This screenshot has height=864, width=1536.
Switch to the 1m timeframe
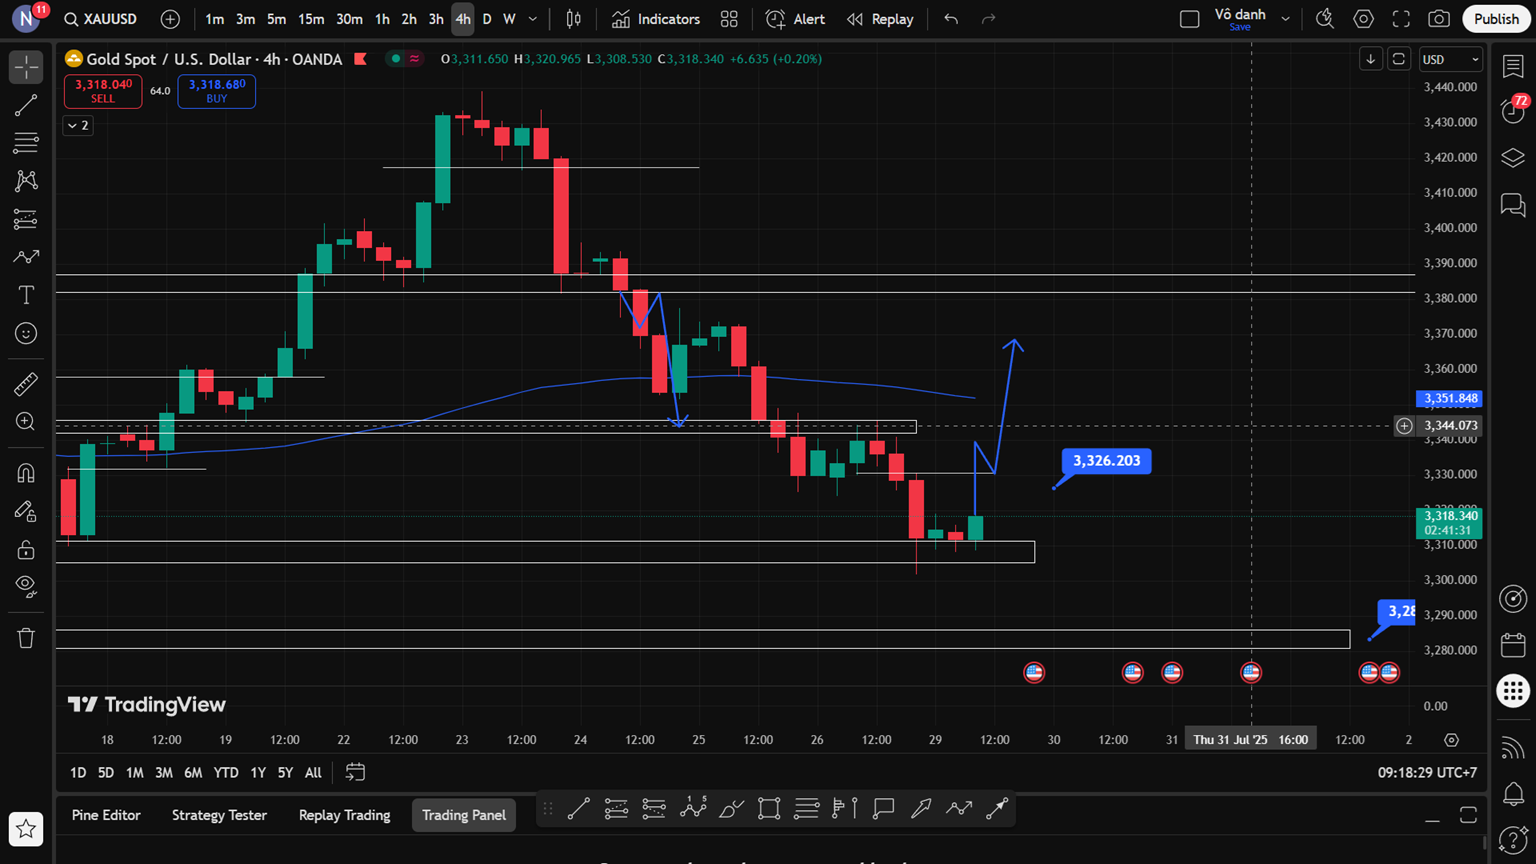[x=214, y=19]
